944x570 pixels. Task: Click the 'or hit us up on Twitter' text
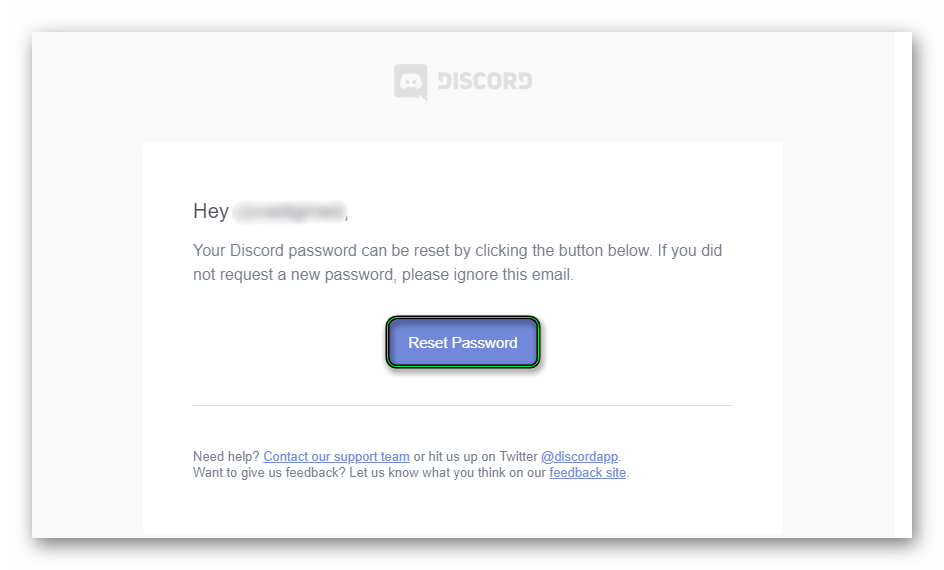click(x=475, y=457)
